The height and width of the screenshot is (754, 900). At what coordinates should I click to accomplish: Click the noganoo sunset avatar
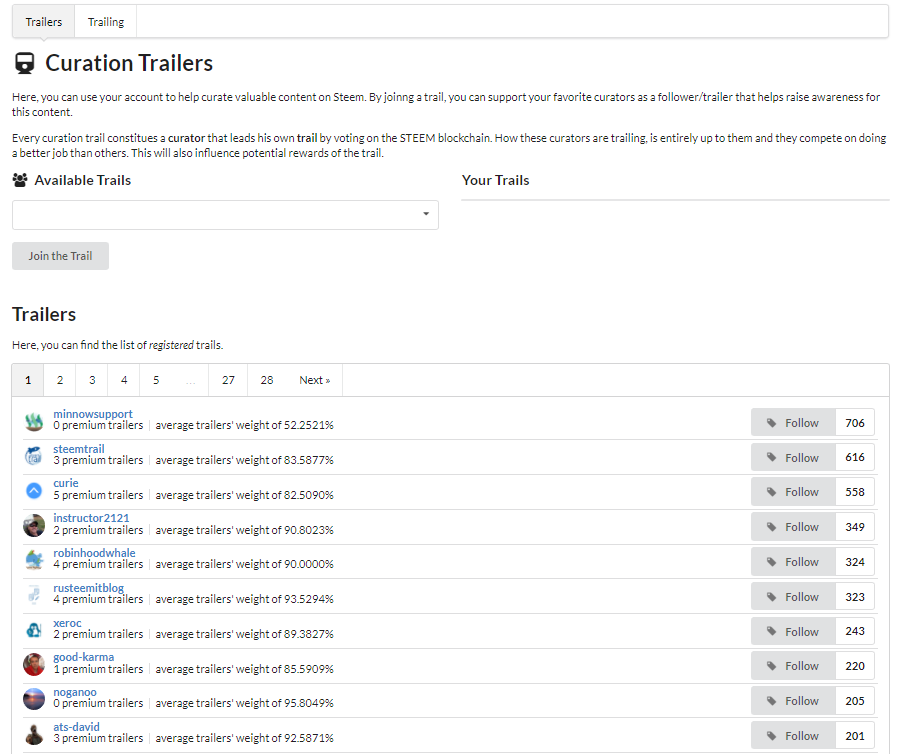point(34,699)
